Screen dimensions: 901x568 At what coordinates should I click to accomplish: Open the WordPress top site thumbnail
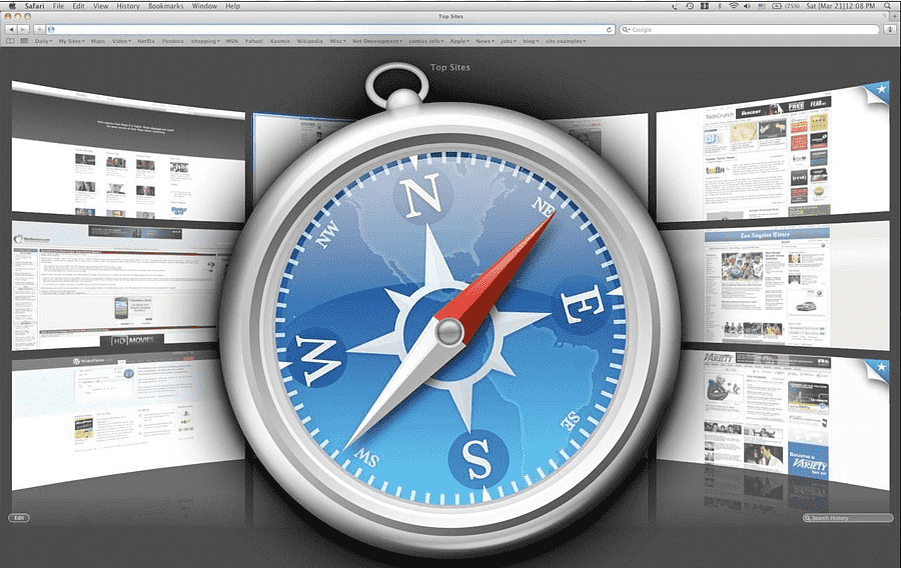(x=128, y=421)
